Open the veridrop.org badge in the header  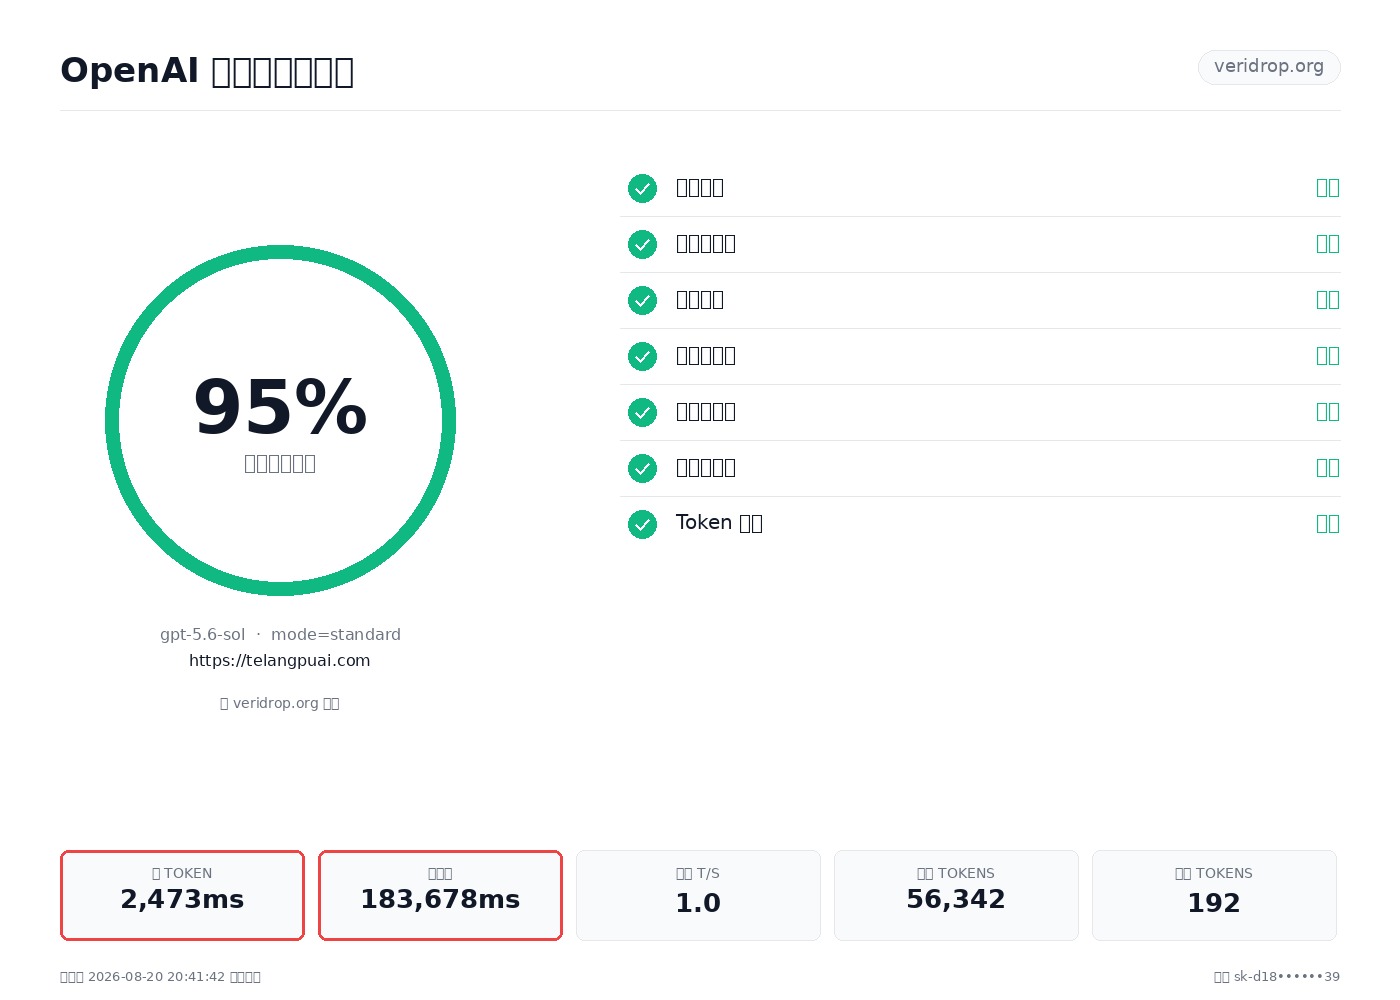(1269, 67)
